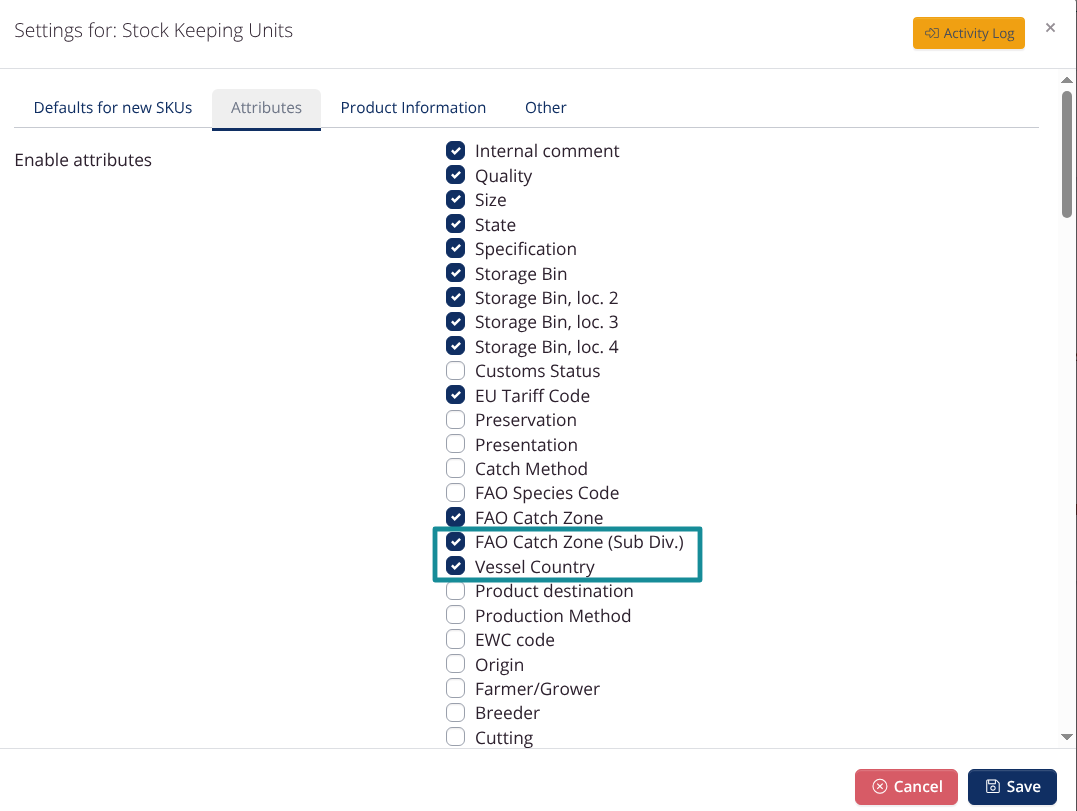The height and width of the screenshot is (811, 1077).
Task: Switch to Defaults for new SKUs tab
Action: [113, 108]
